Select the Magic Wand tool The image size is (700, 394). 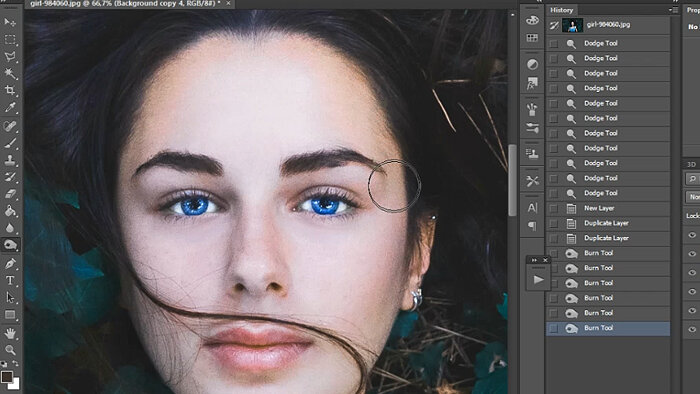point(10,73)
